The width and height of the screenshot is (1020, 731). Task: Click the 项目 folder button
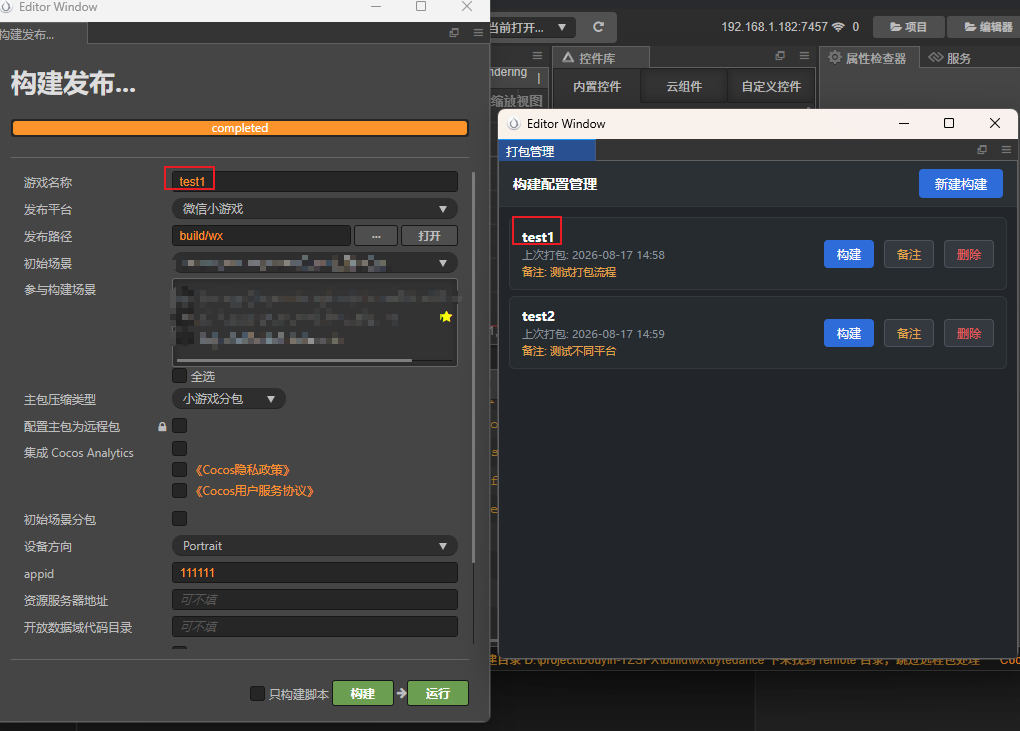click(908, 27)
